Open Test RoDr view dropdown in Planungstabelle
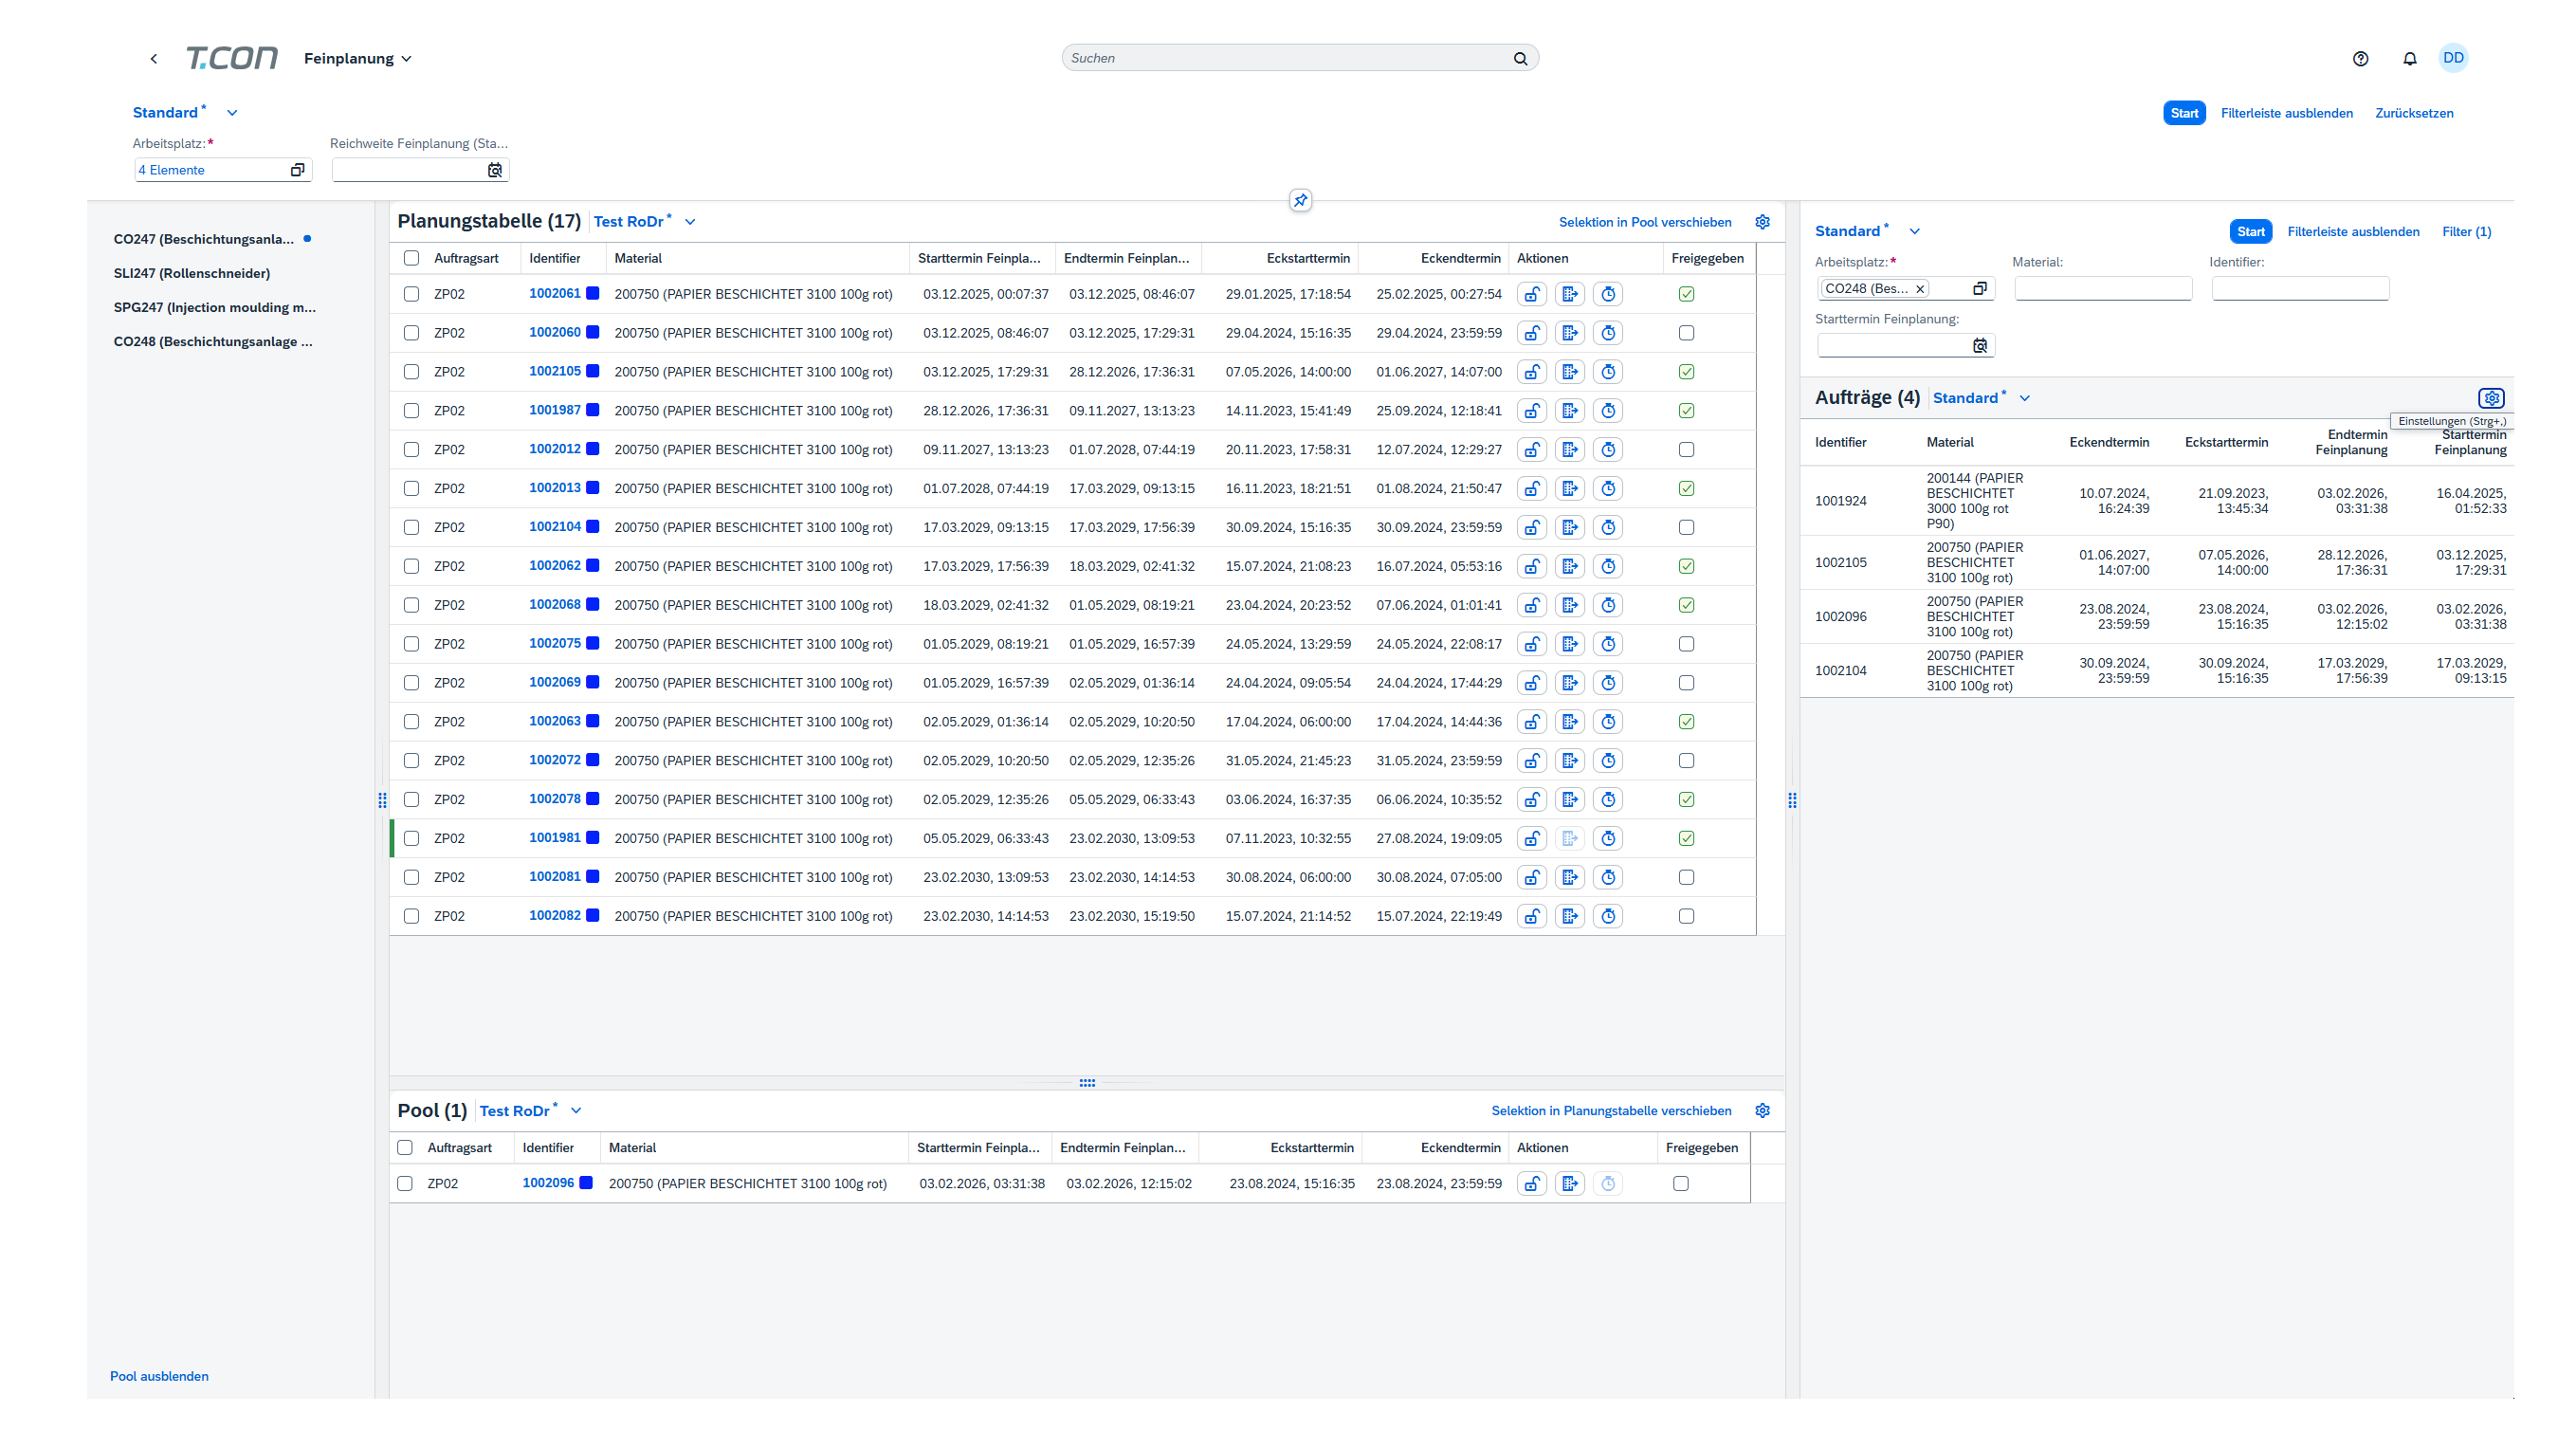The image size is (2576, 1431). coord(690,222)
